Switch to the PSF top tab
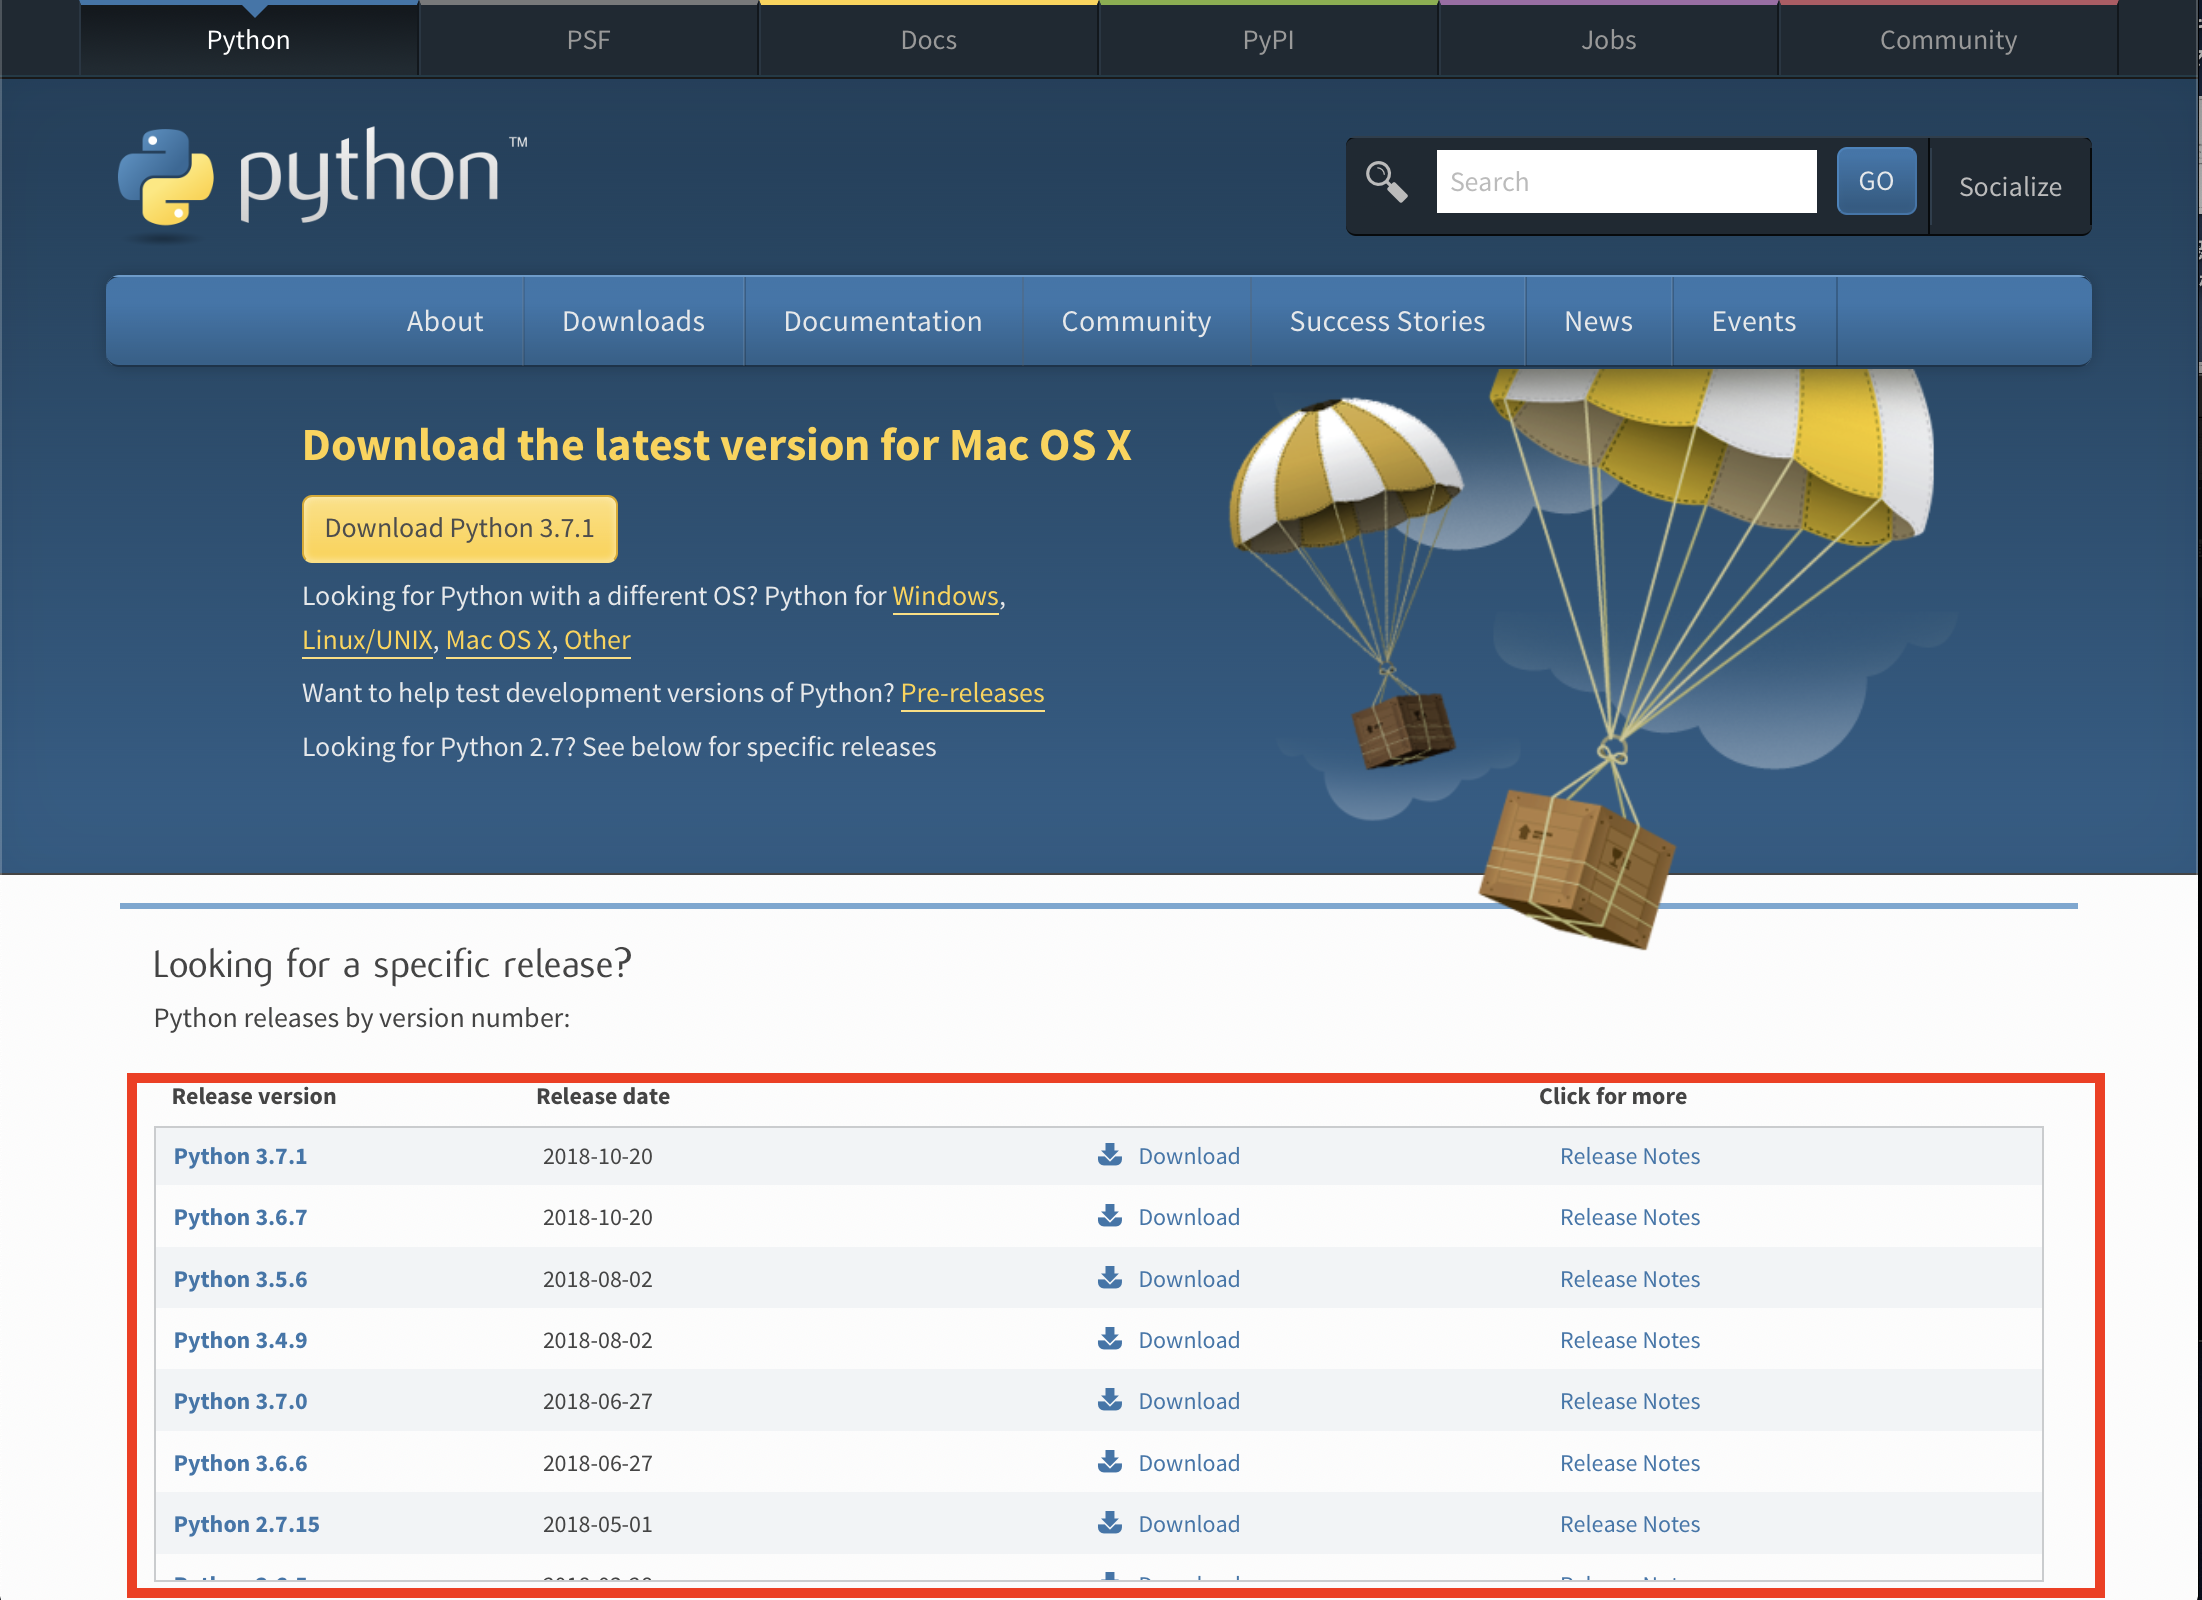This screenshot has width=2202, height=1600. coord(589,40)
